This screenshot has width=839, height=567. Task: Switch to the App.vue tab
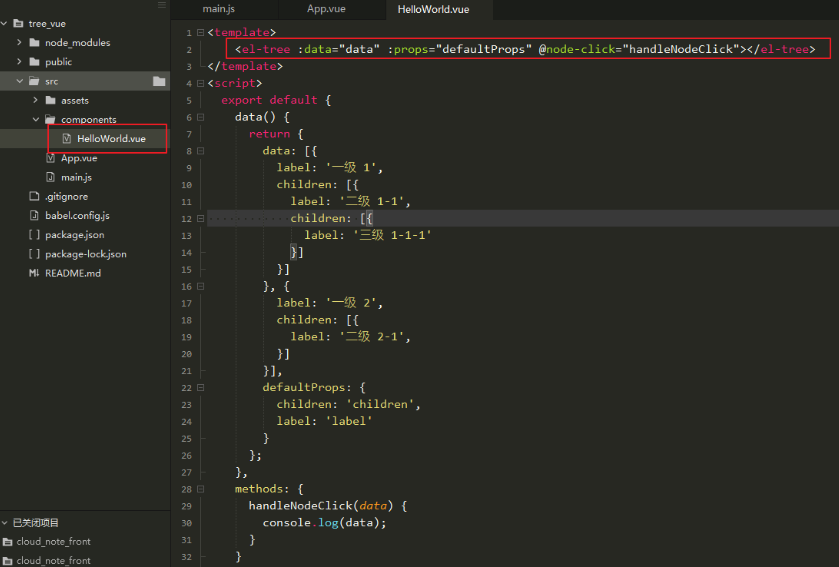click(x=326, y=9)
